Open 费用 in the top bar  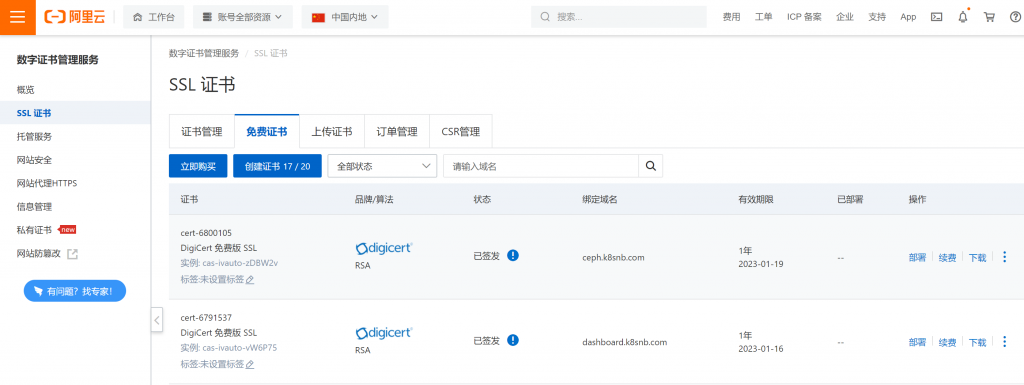tap(731, 17)
